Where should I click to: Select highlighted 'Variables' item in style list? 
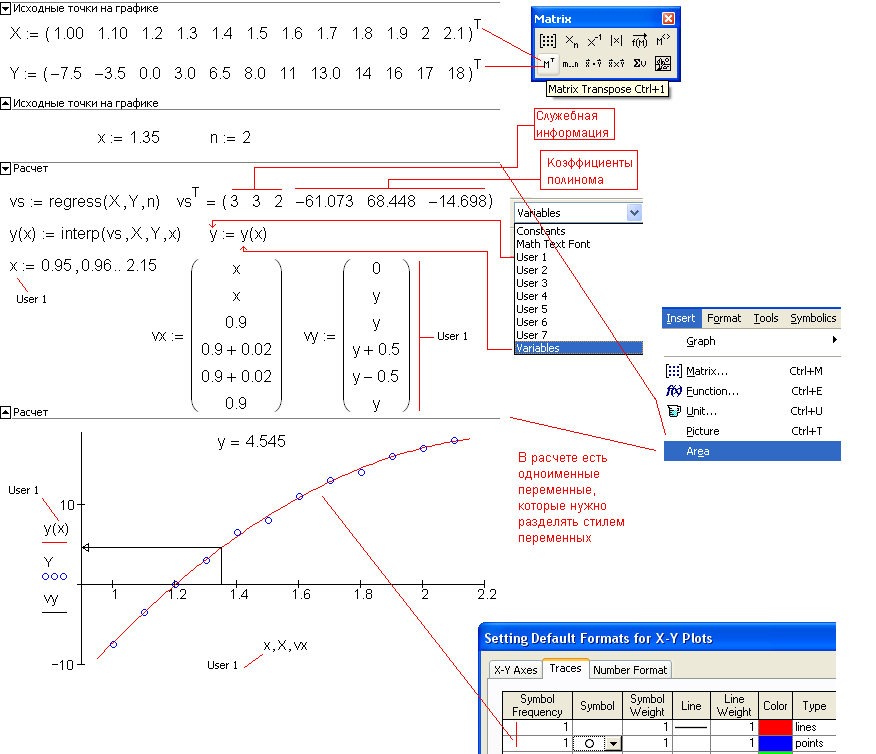pos(578,348)
